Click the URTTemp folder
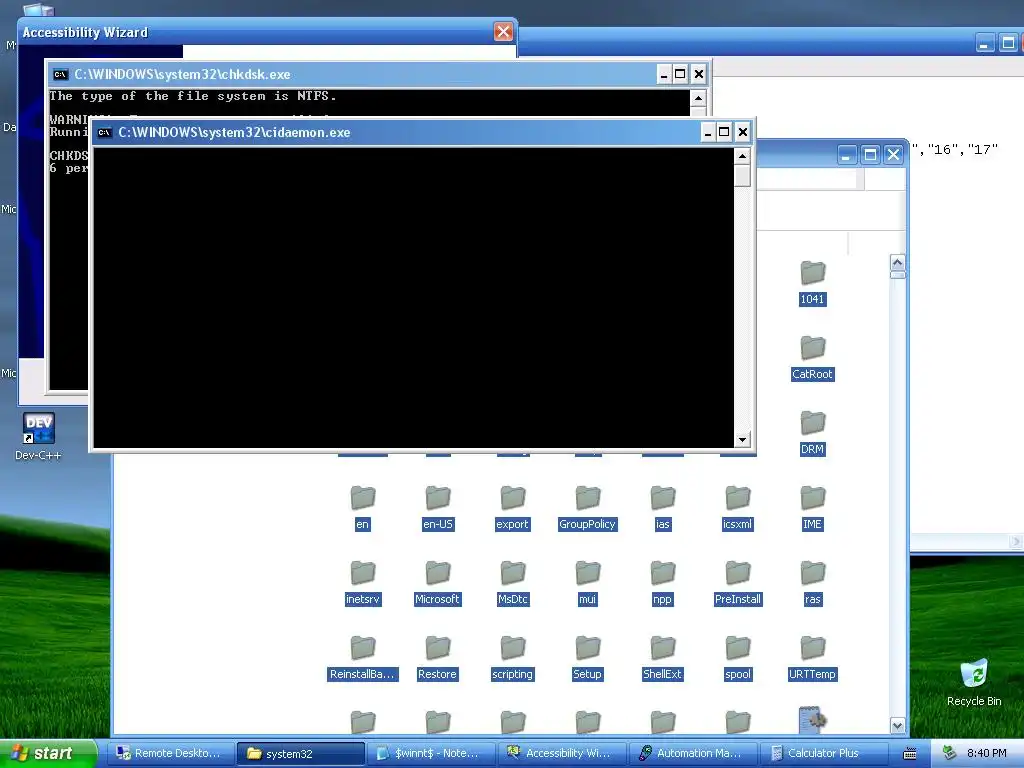Image resolution: width=1024 pixels, height=768 pixels. pos(812,659)
